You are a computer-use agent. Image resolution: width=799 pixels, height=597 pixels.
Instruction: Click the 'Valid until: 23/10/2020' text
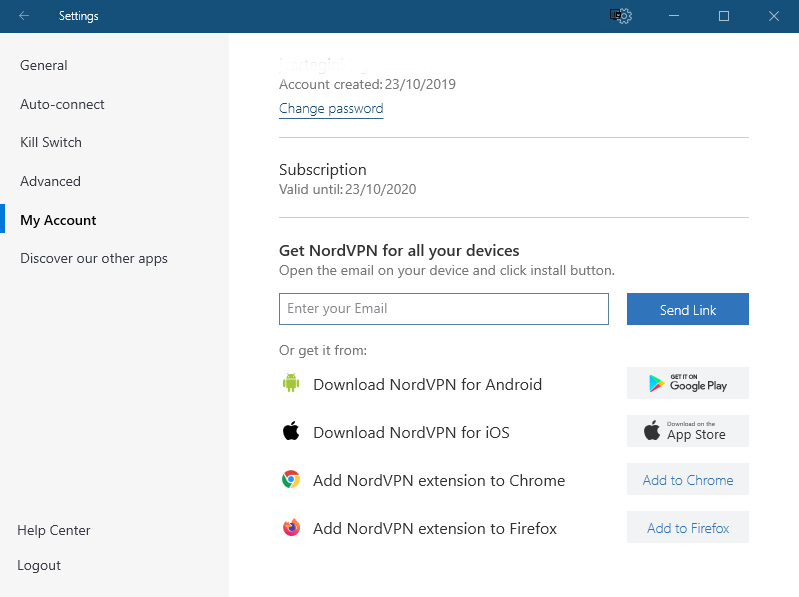(x=348, y=189)
